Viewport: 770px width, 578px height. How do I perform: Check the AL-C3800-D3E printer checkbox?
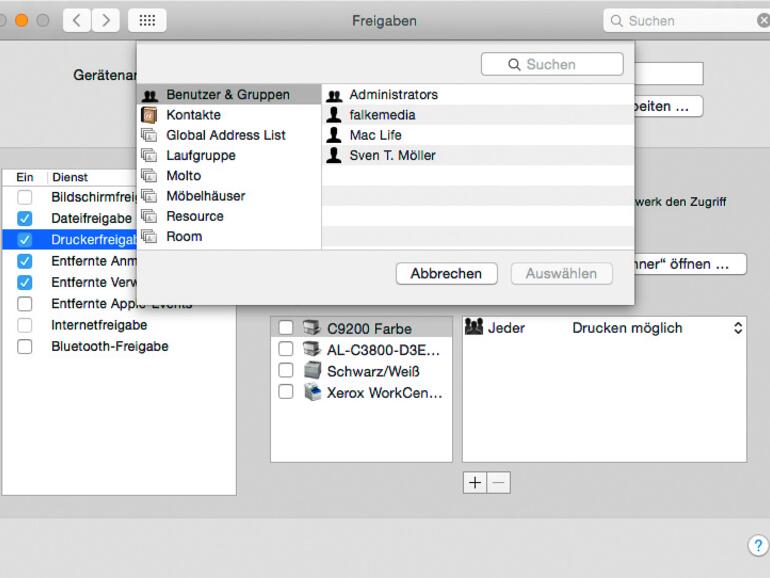(286, 349)
